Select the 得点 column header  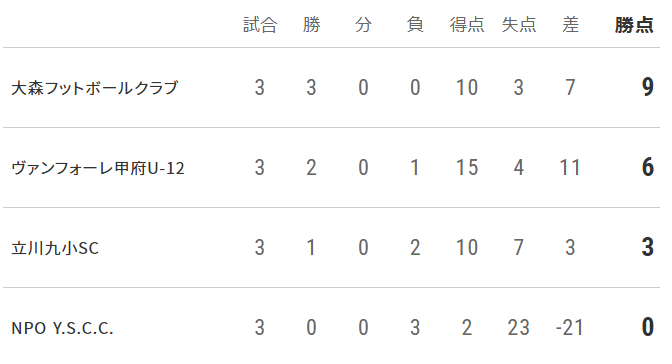click(x=467, y=25)
